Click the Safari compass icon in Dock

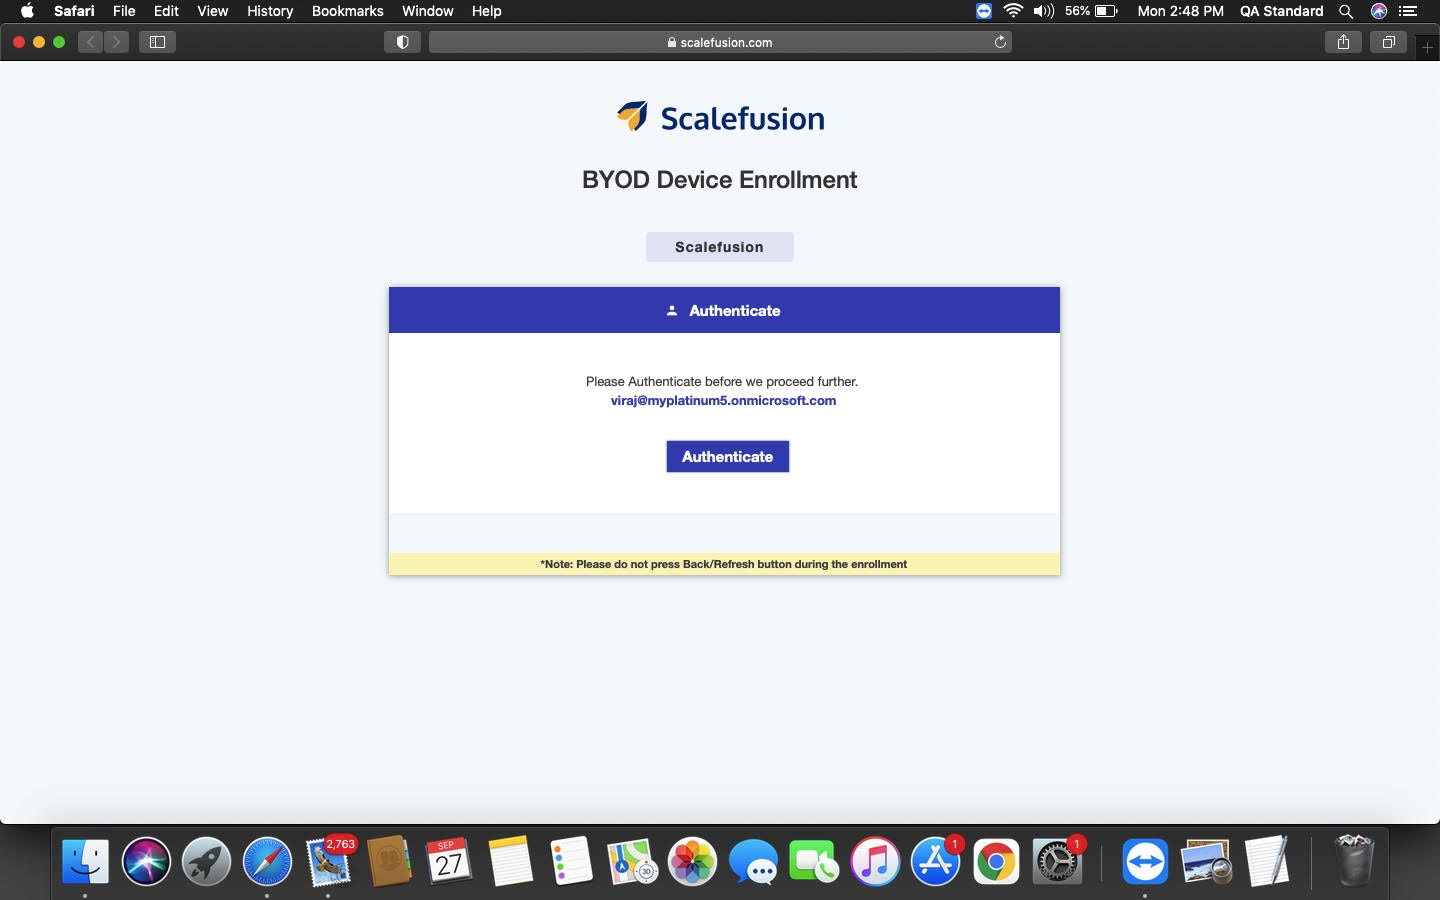[267, 861]
